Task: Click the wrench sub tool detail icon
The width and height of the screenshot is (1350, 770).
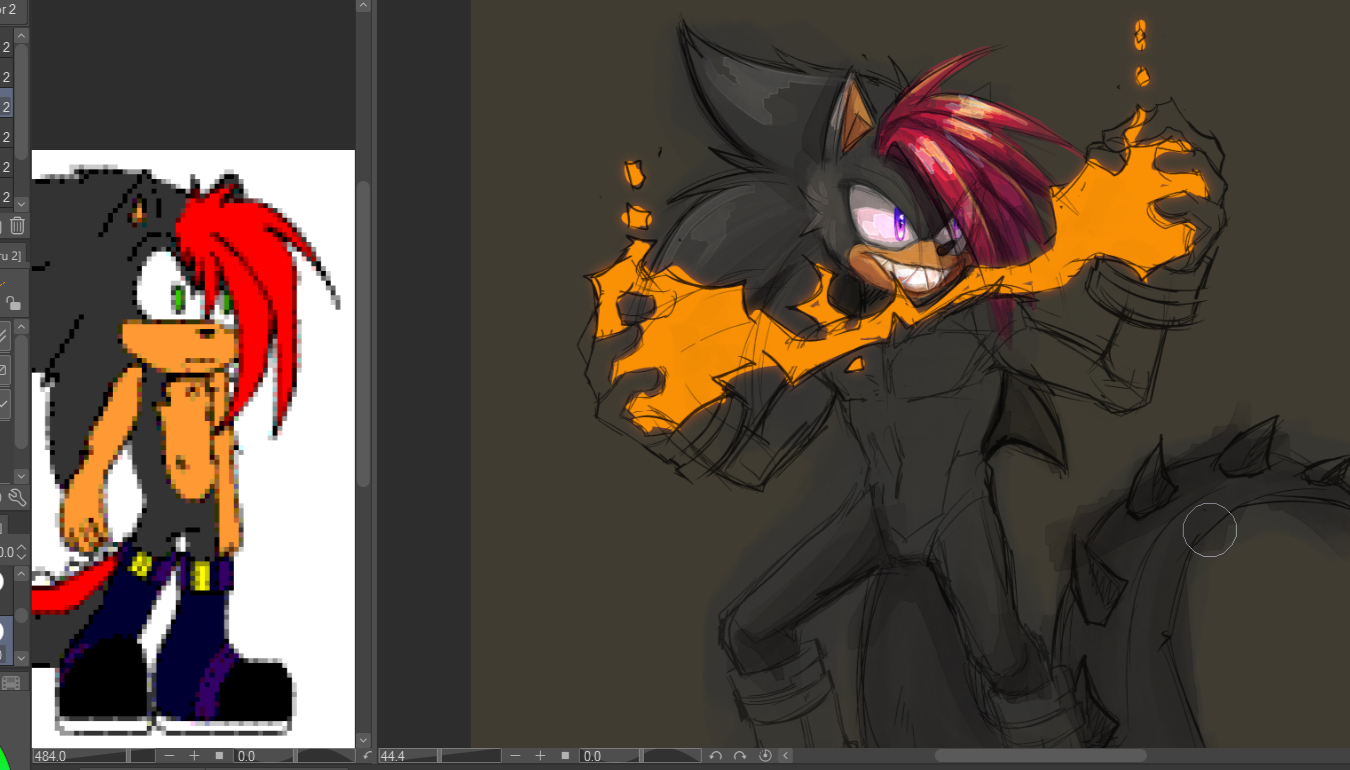Action: tap(17, 497)
